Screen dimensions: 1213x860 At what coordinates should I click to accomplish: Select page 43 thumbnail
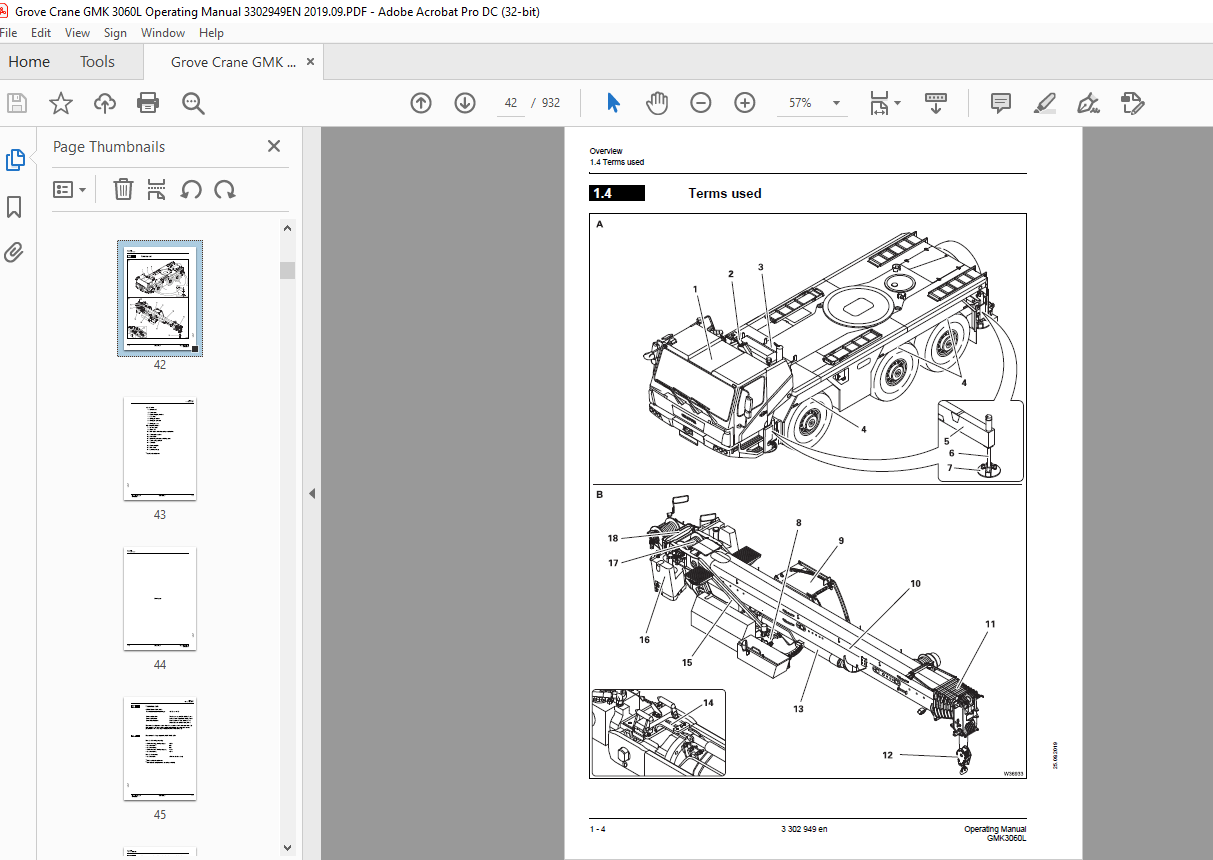[160, 448]
